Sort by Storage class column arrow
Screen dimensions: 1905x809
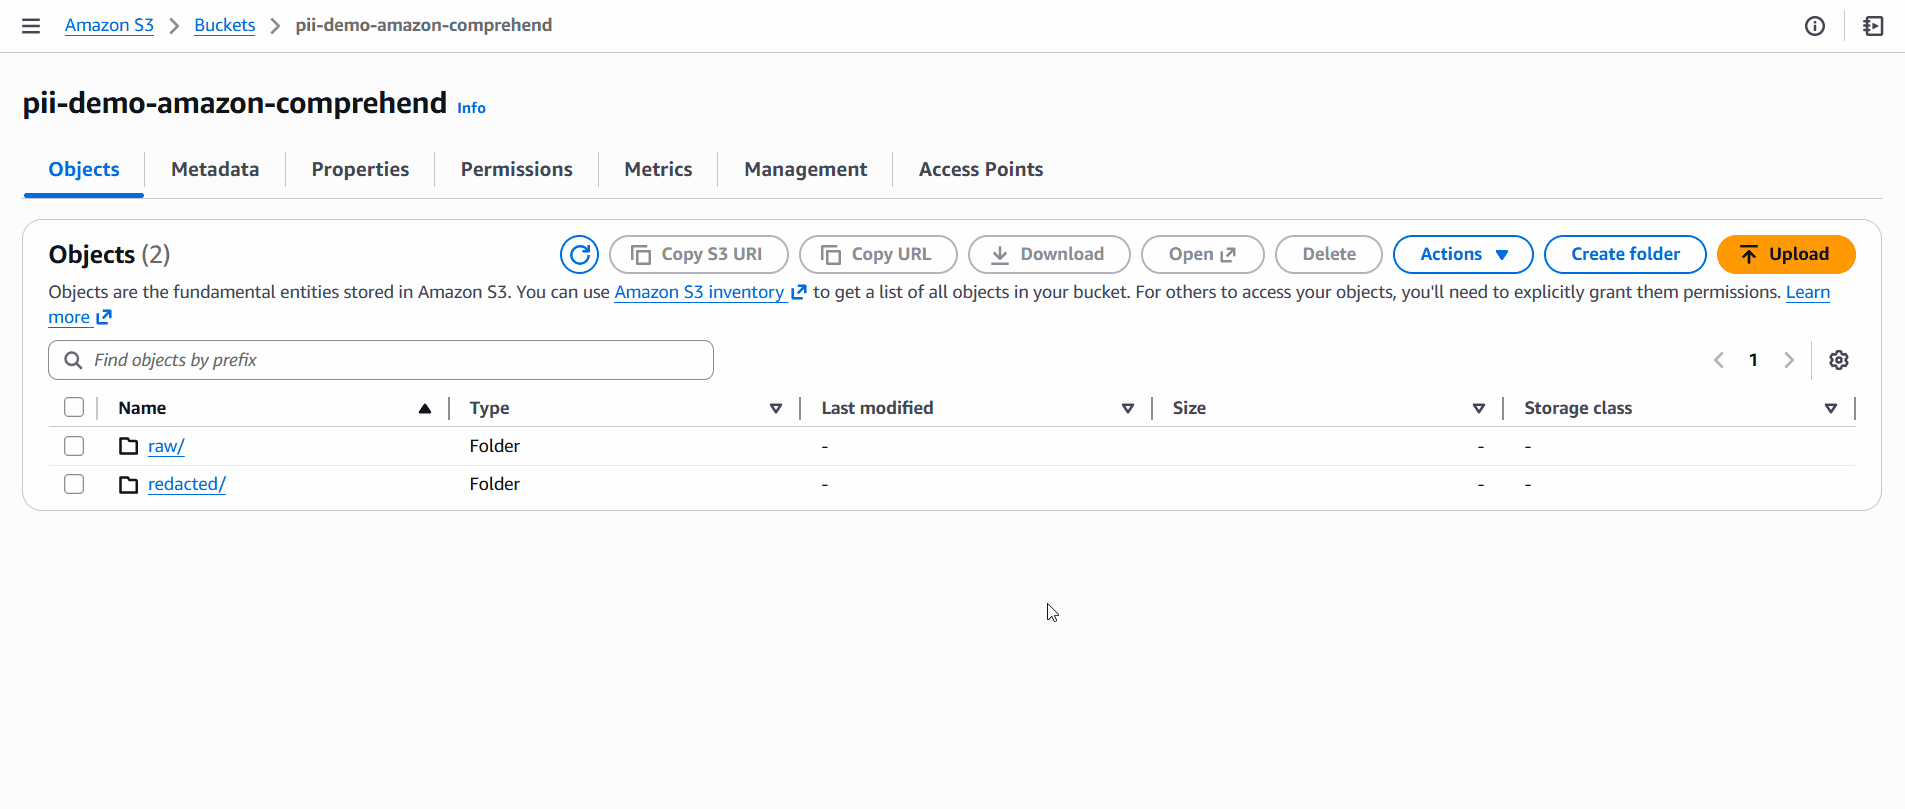[1831, 408]
